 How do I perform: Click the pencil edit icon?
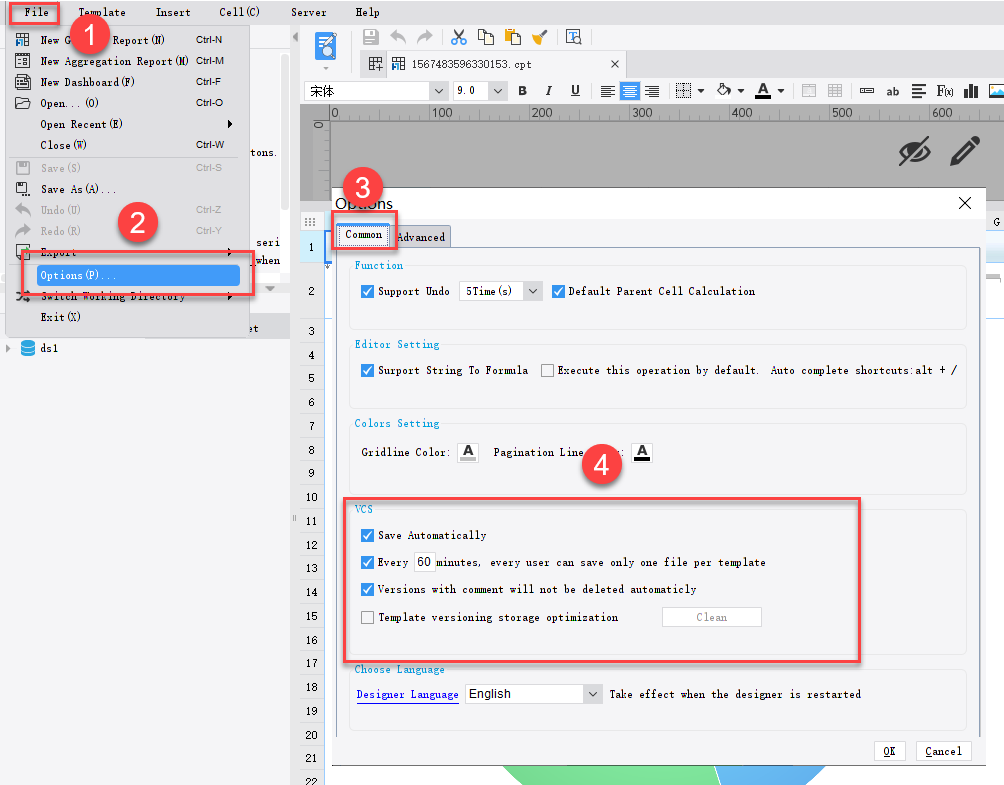click(965, 150)
